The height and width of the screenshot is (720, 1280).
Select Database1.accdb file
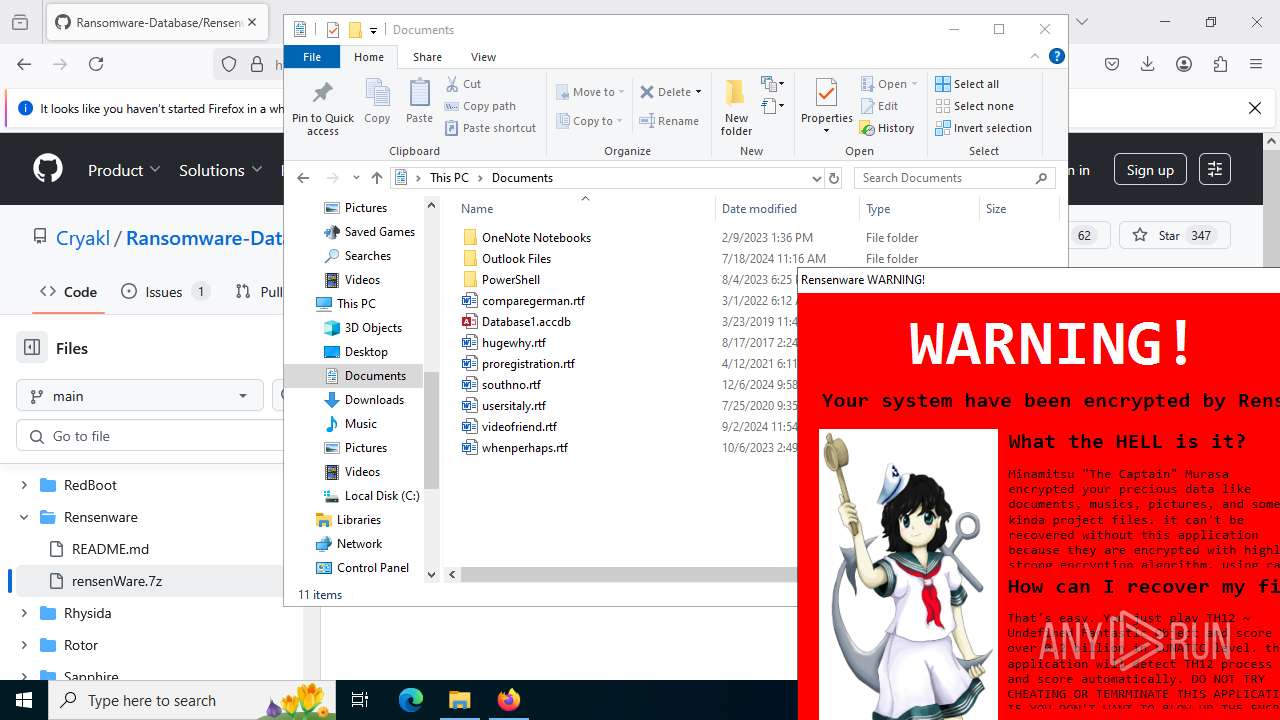[526, 322]
